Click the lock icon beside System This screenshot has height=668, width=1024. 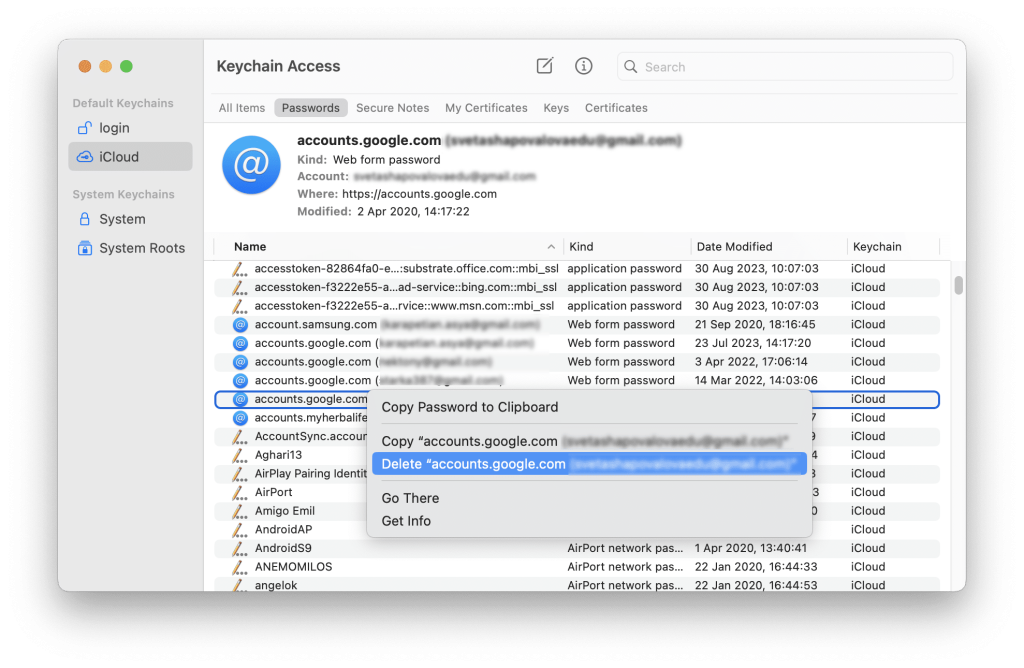coord(85,219)
